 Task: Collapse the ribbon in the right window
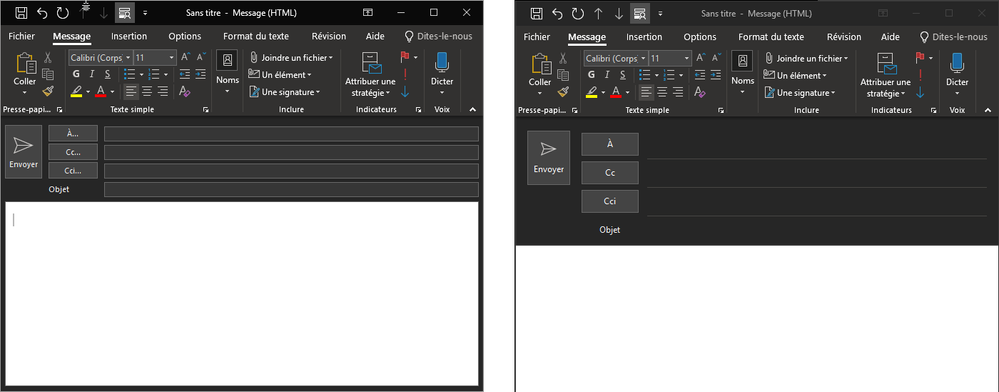[x=988, y=110]
